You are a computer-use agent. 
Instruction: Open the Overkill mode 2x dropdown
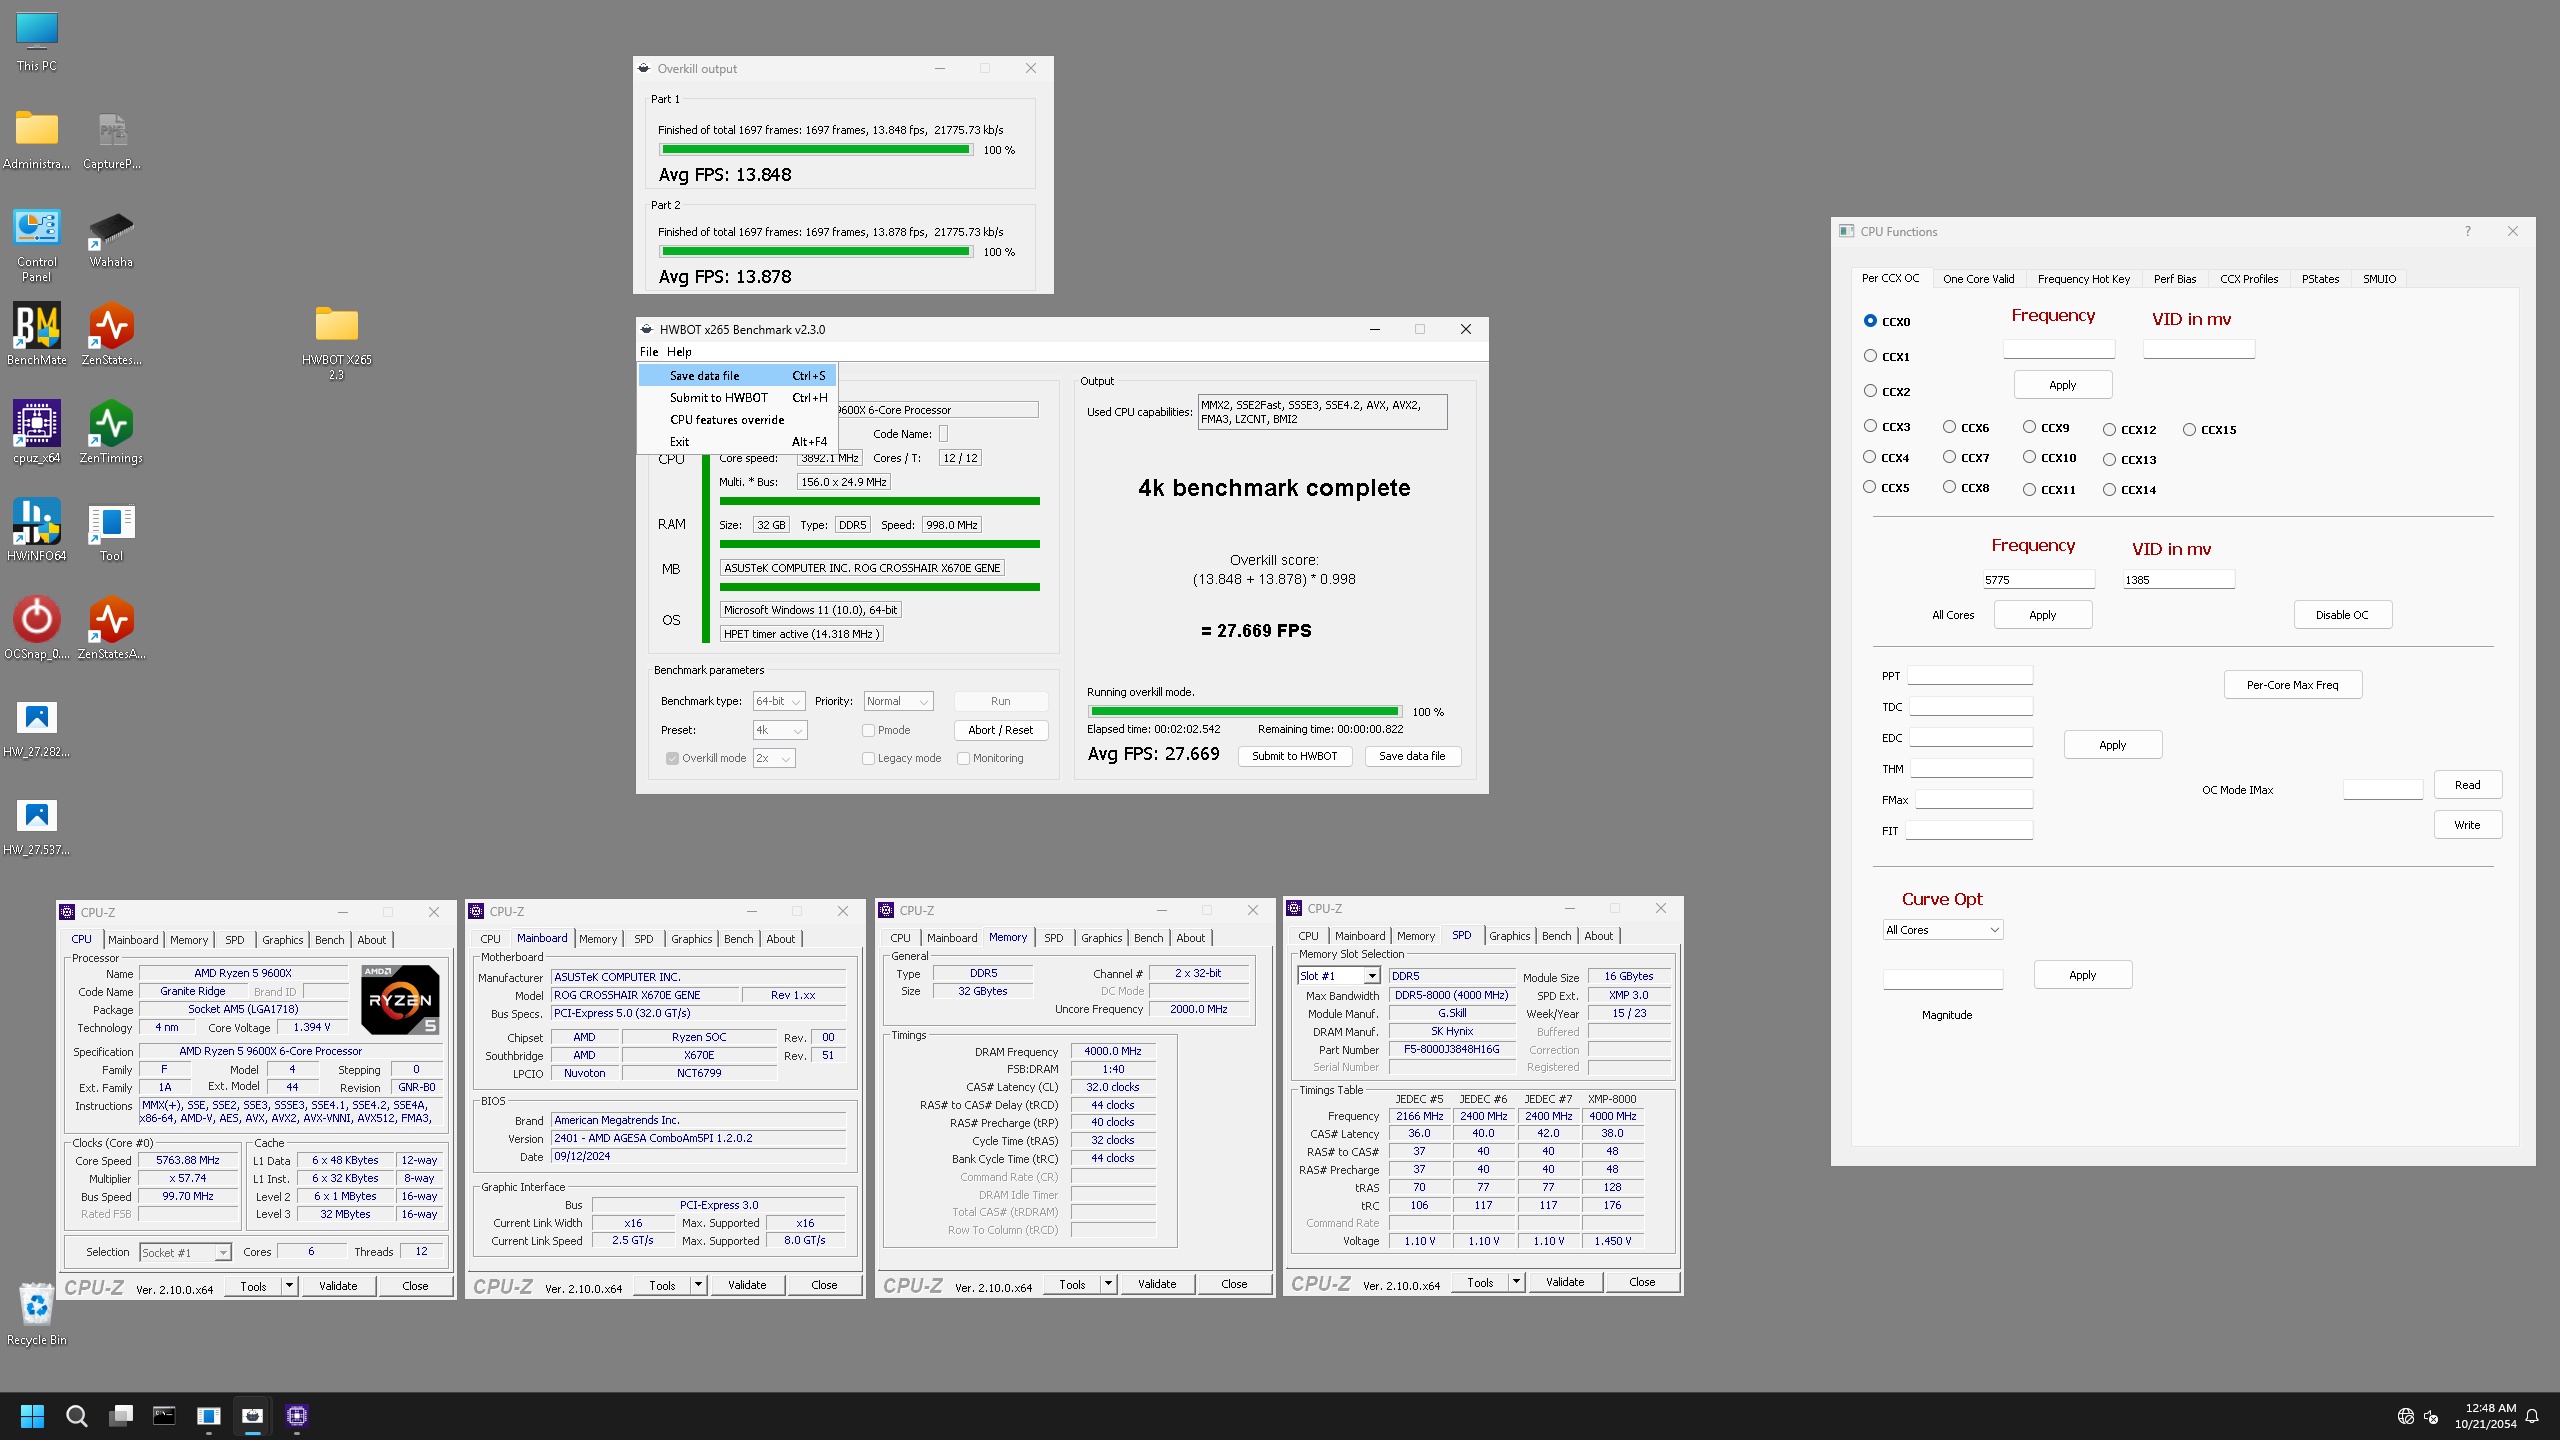click(774, 758)
